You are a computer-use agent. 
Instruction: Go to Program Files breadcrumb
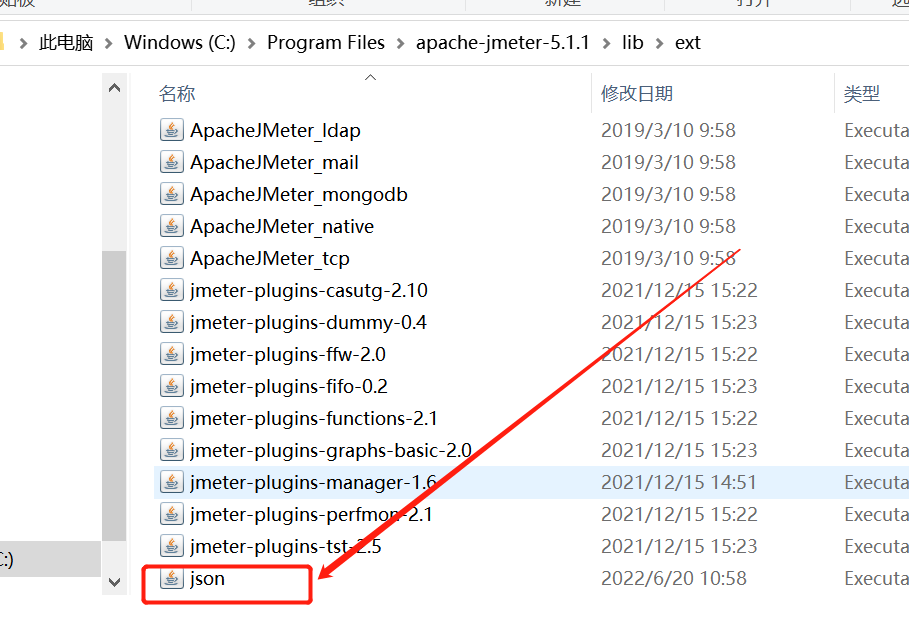(326, 43)
